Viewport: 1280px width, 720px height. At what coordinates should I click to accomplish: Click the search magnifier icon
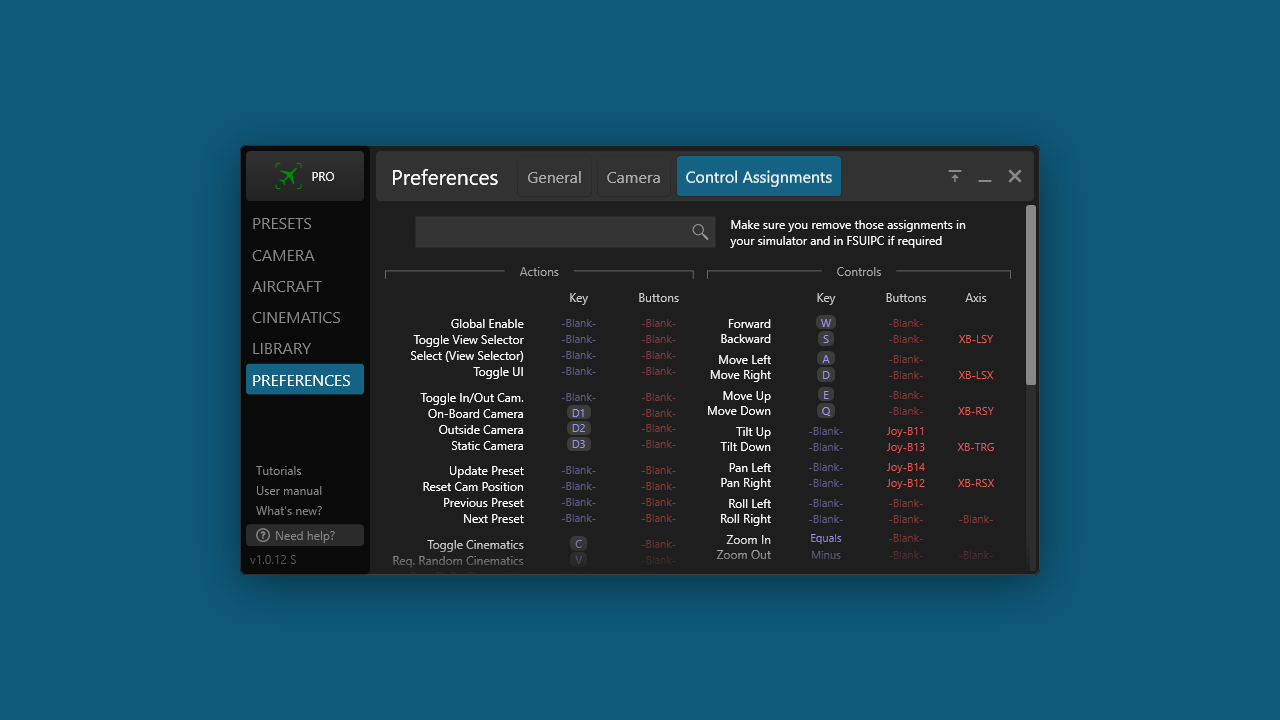pos(700,232)
